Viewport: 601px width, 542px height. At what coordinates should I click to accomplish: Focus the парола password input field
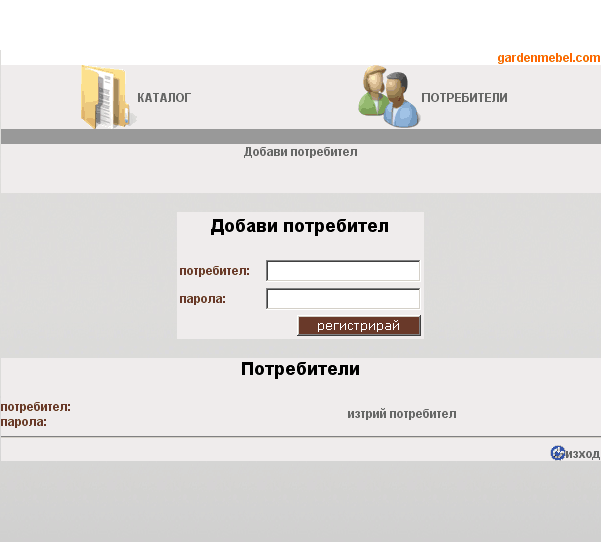coord(343,299)
